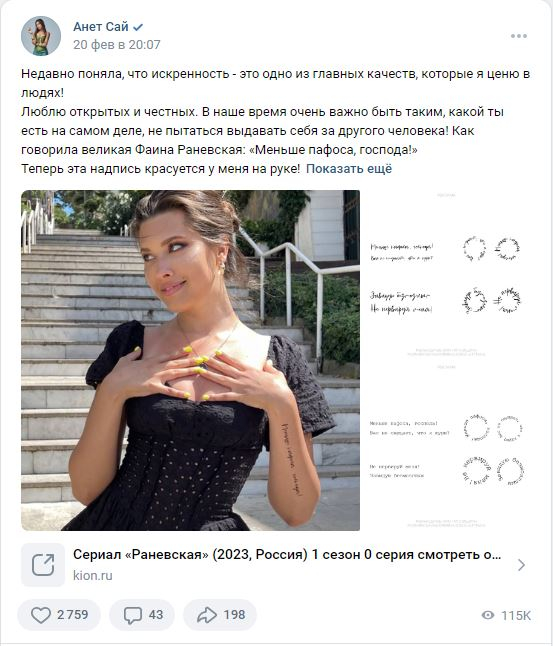Open the Сериал «Раневская» link title

pyautogui.click(x=287, y=555)
